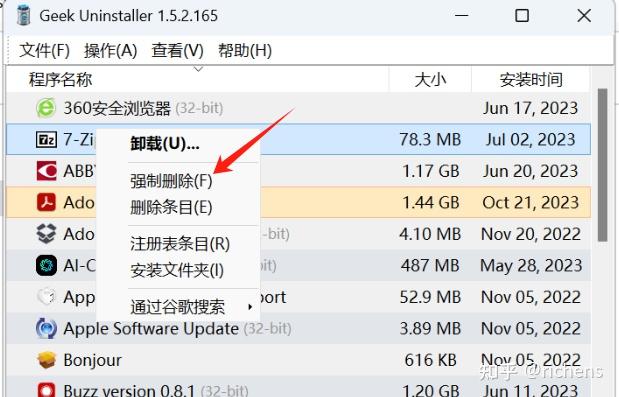Click the Adobe Acrobat PDF icon
The height and width of the screenshot is (397, 619).
click(46, 202)
